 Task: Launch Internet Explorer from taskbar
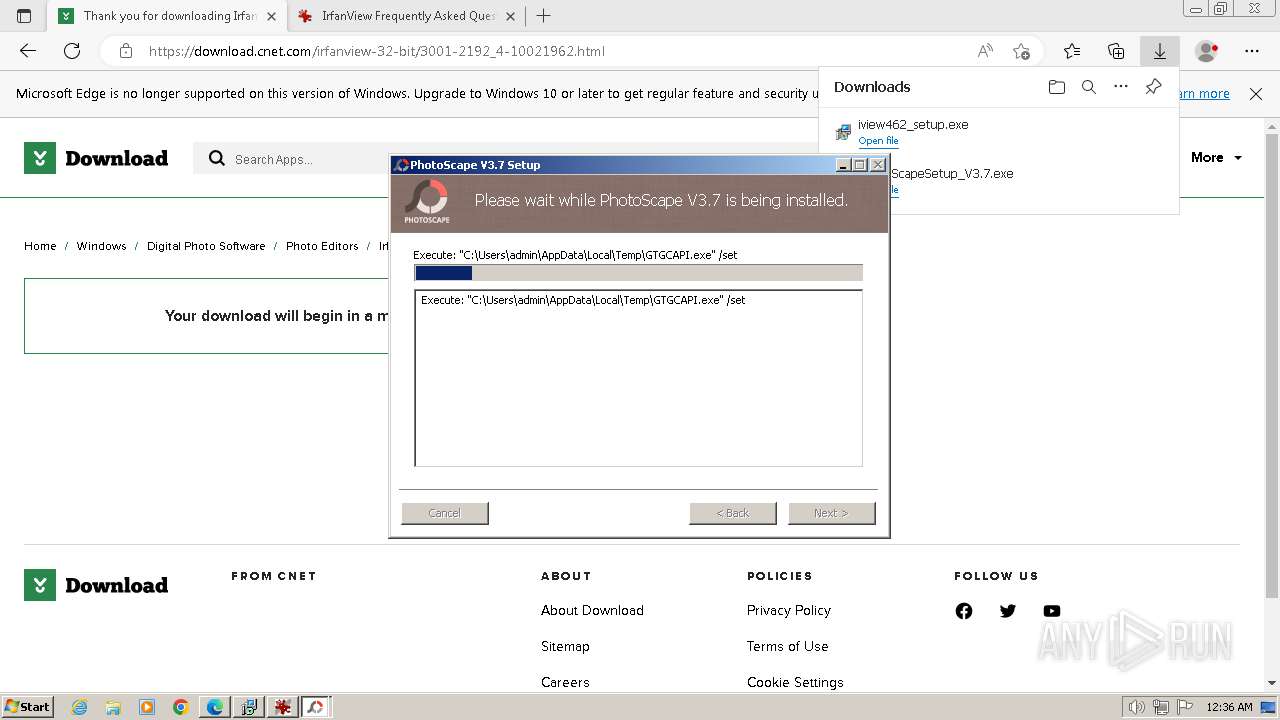click(x=80, y=707)
